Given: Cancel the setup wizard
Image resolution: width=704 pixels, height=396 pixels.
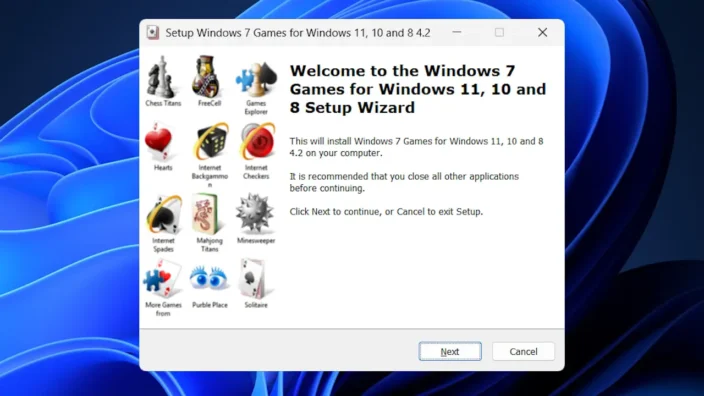Looking at the screenshot, I should click(523, 352).
